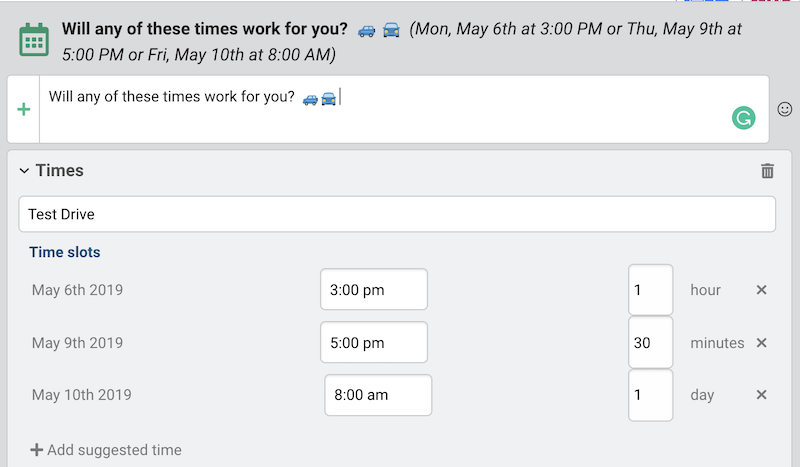Open the 3:00 pm time field
The width and height of the screenshot is (800, 467).
[x=374, y=289]
